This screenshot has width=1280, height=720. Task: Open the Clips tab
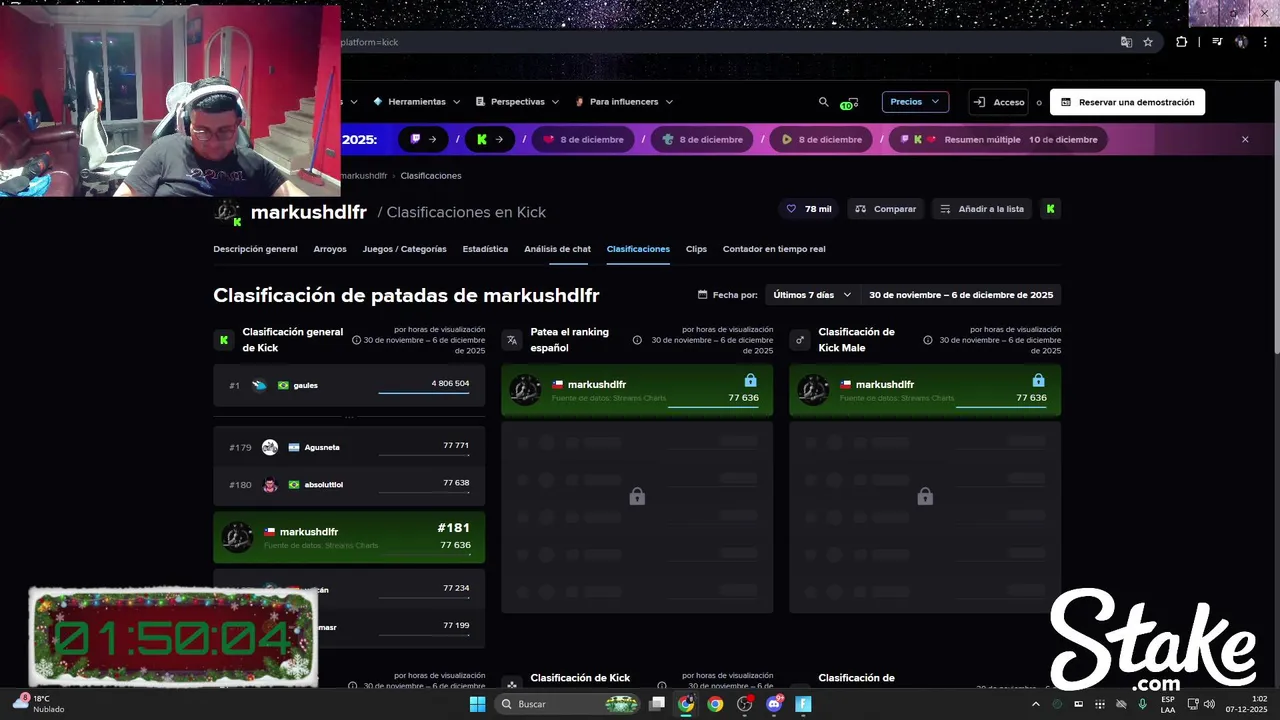[696, 249]
